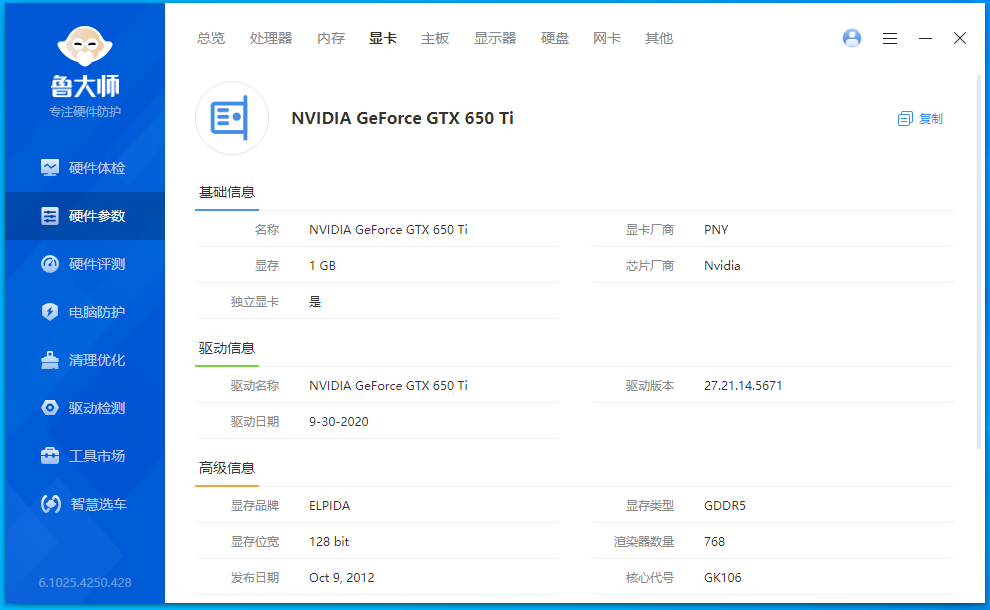Open 硬件体检 from the sidebar
Viewport: 990px width, 610px height.
pyautogui.click(x=84, y=168)
